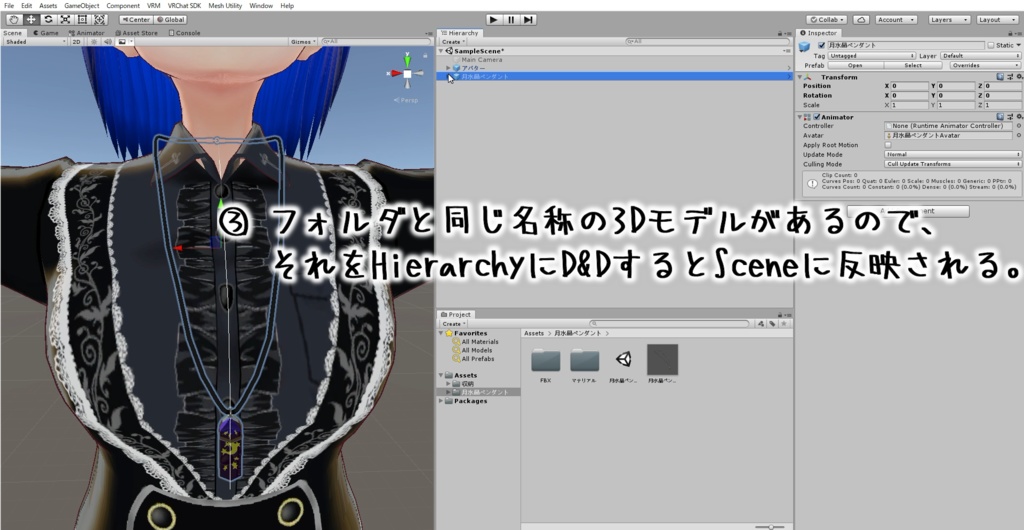Toggle 2D view mode in Scene
This screenshot has height=530, width=1024.
(76, 41)
